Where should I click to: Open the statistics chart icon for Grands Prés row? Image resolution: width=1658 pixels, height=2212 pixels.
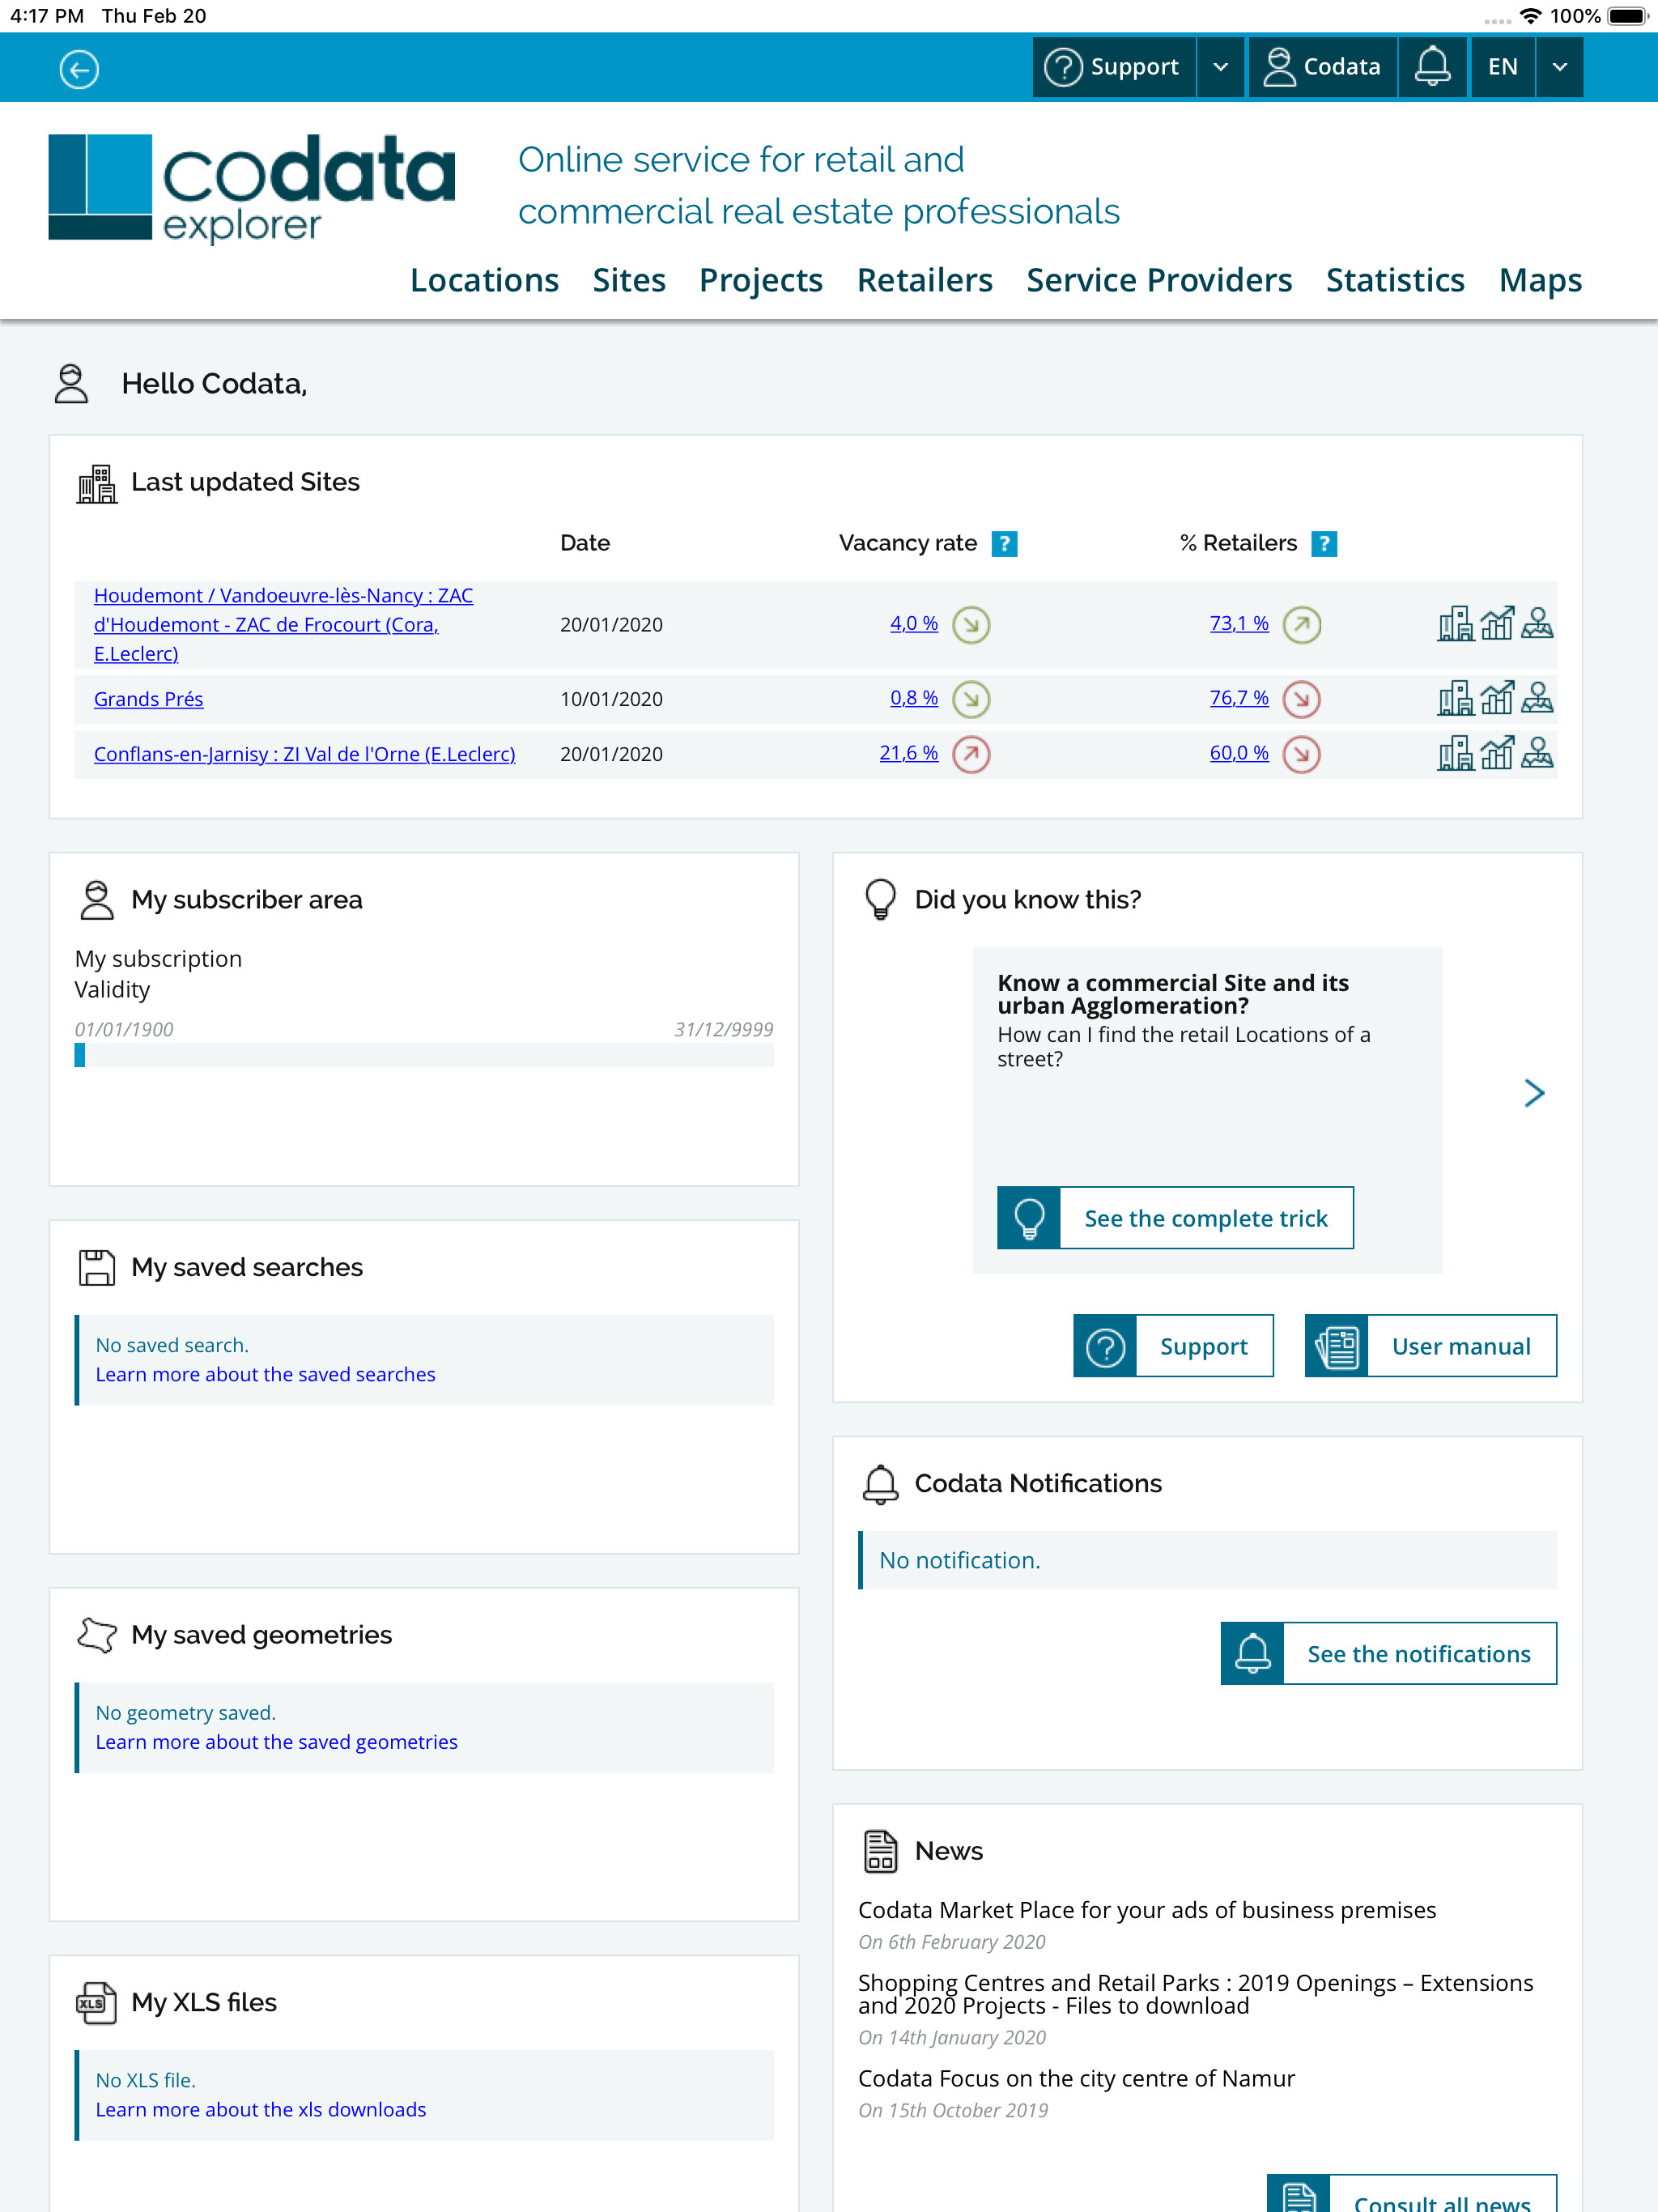1497,697
